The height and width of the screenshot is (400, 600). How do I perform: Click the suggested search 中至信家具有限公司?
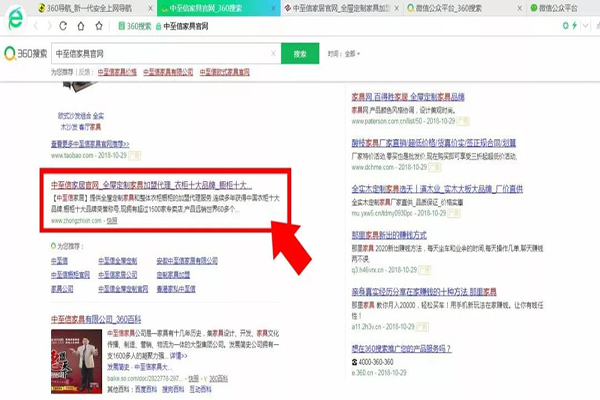[x=168, y=72]
